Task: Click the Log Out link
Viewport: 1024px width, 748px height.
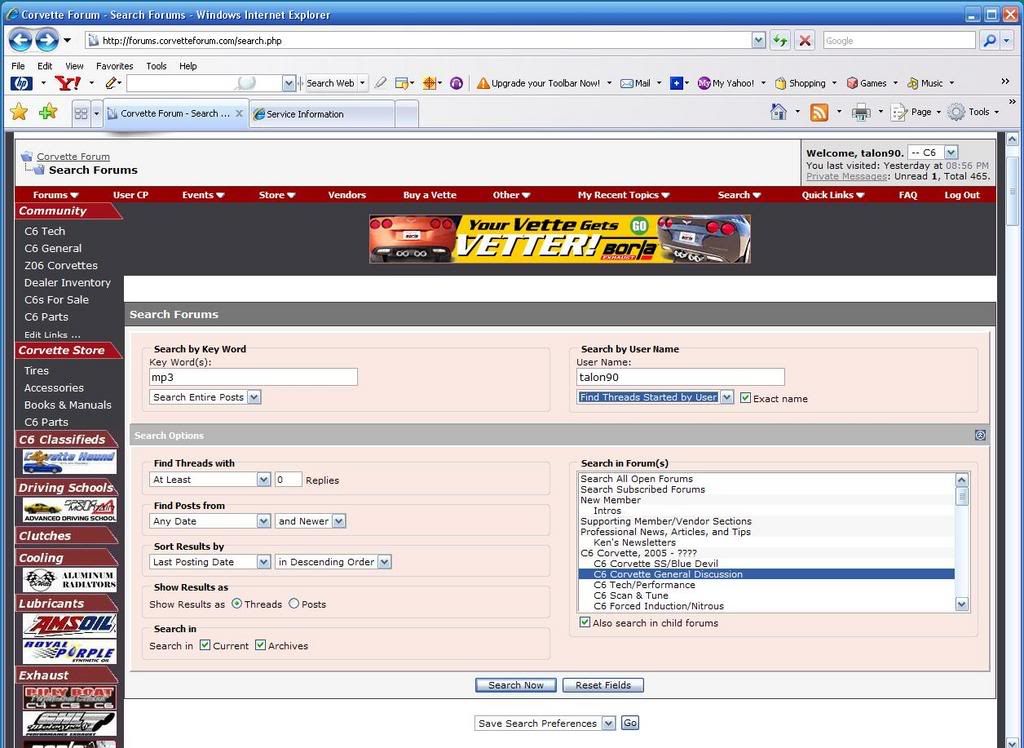Action: click(962, 195)
